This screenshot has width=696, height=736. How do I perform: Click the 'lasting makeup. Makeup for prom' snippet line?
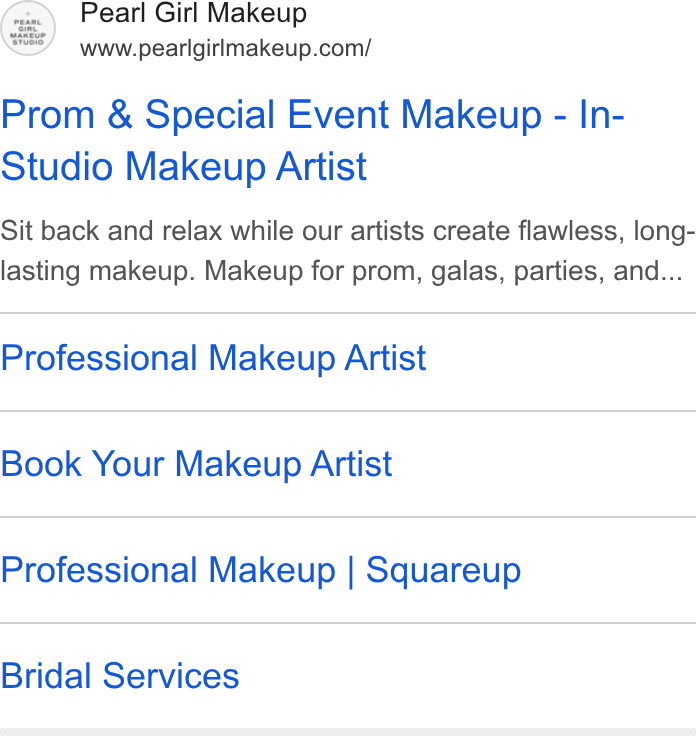342,271
